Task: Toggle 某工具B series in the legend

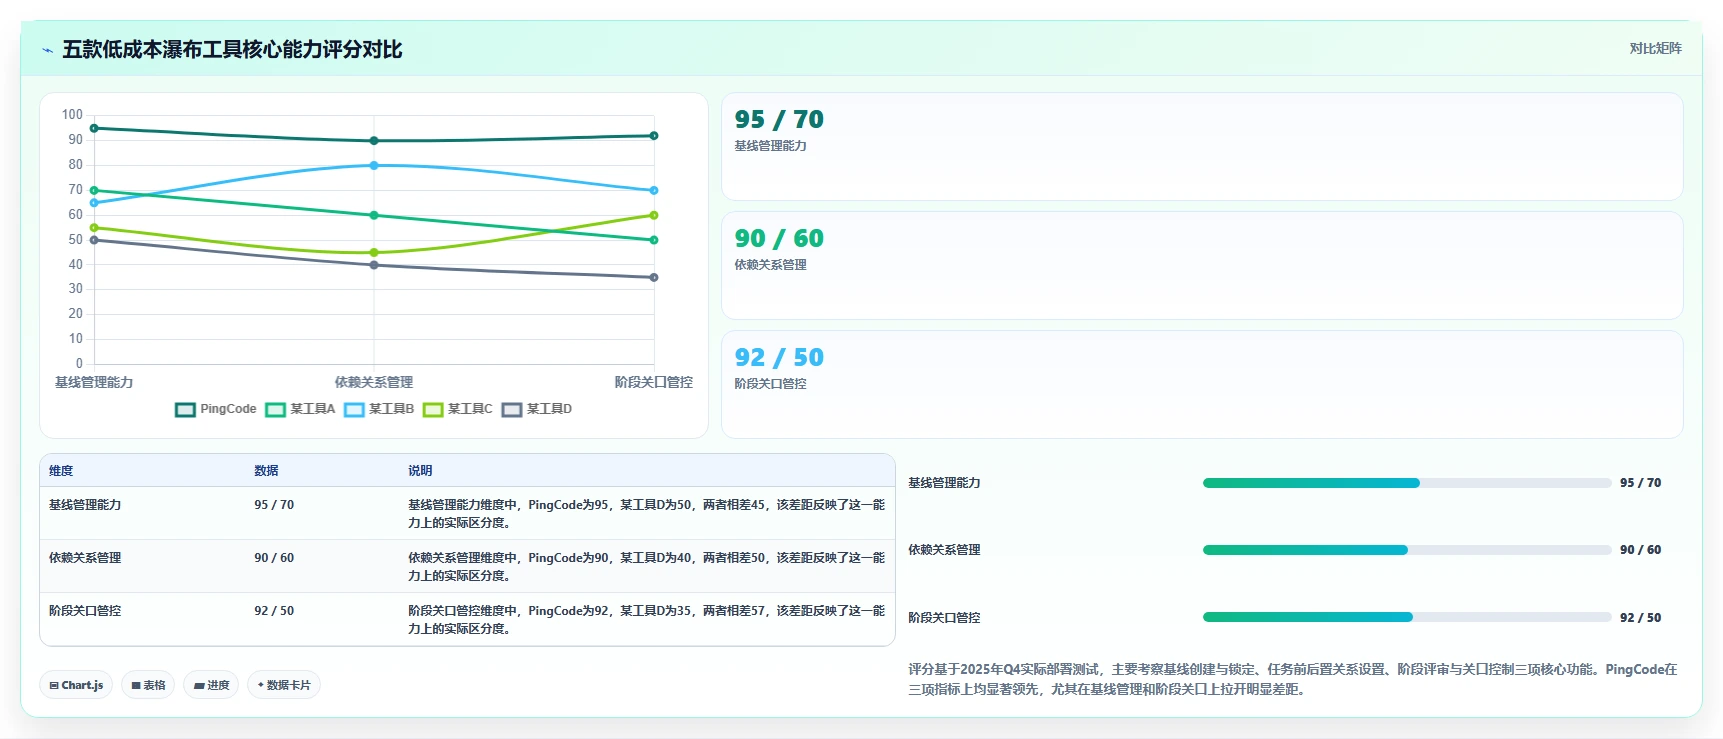Action: click(379, 409)
